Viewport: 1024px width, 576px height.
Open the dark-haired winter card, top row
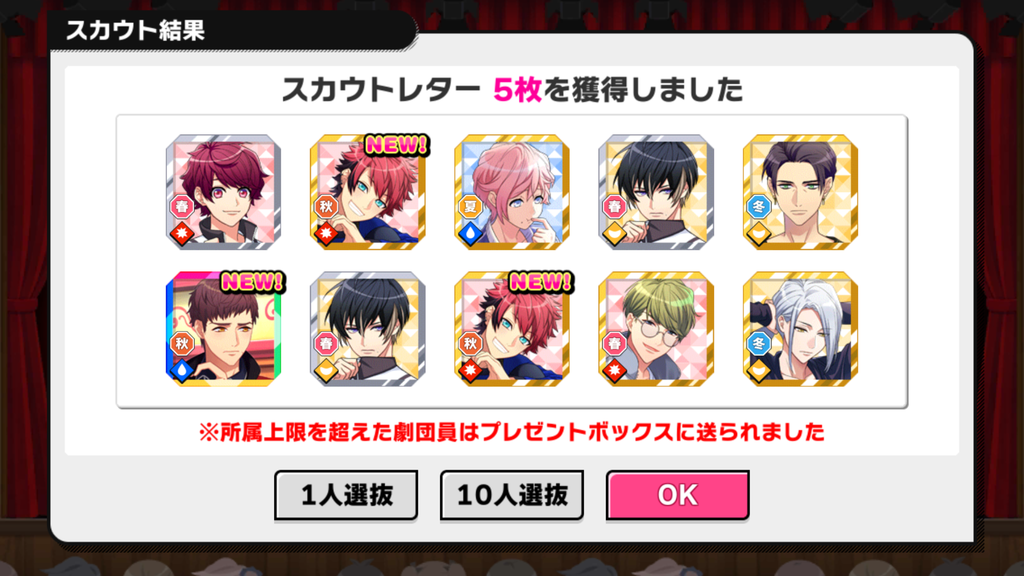(x=801, y=192)
